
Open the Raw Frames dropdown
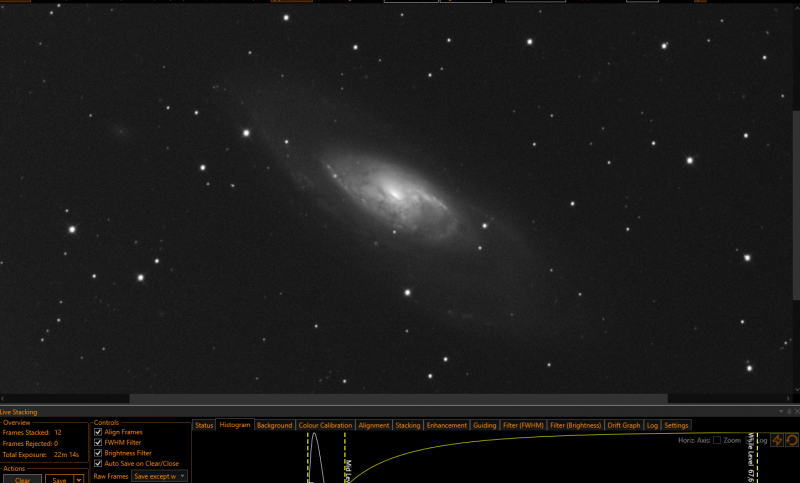159,476
